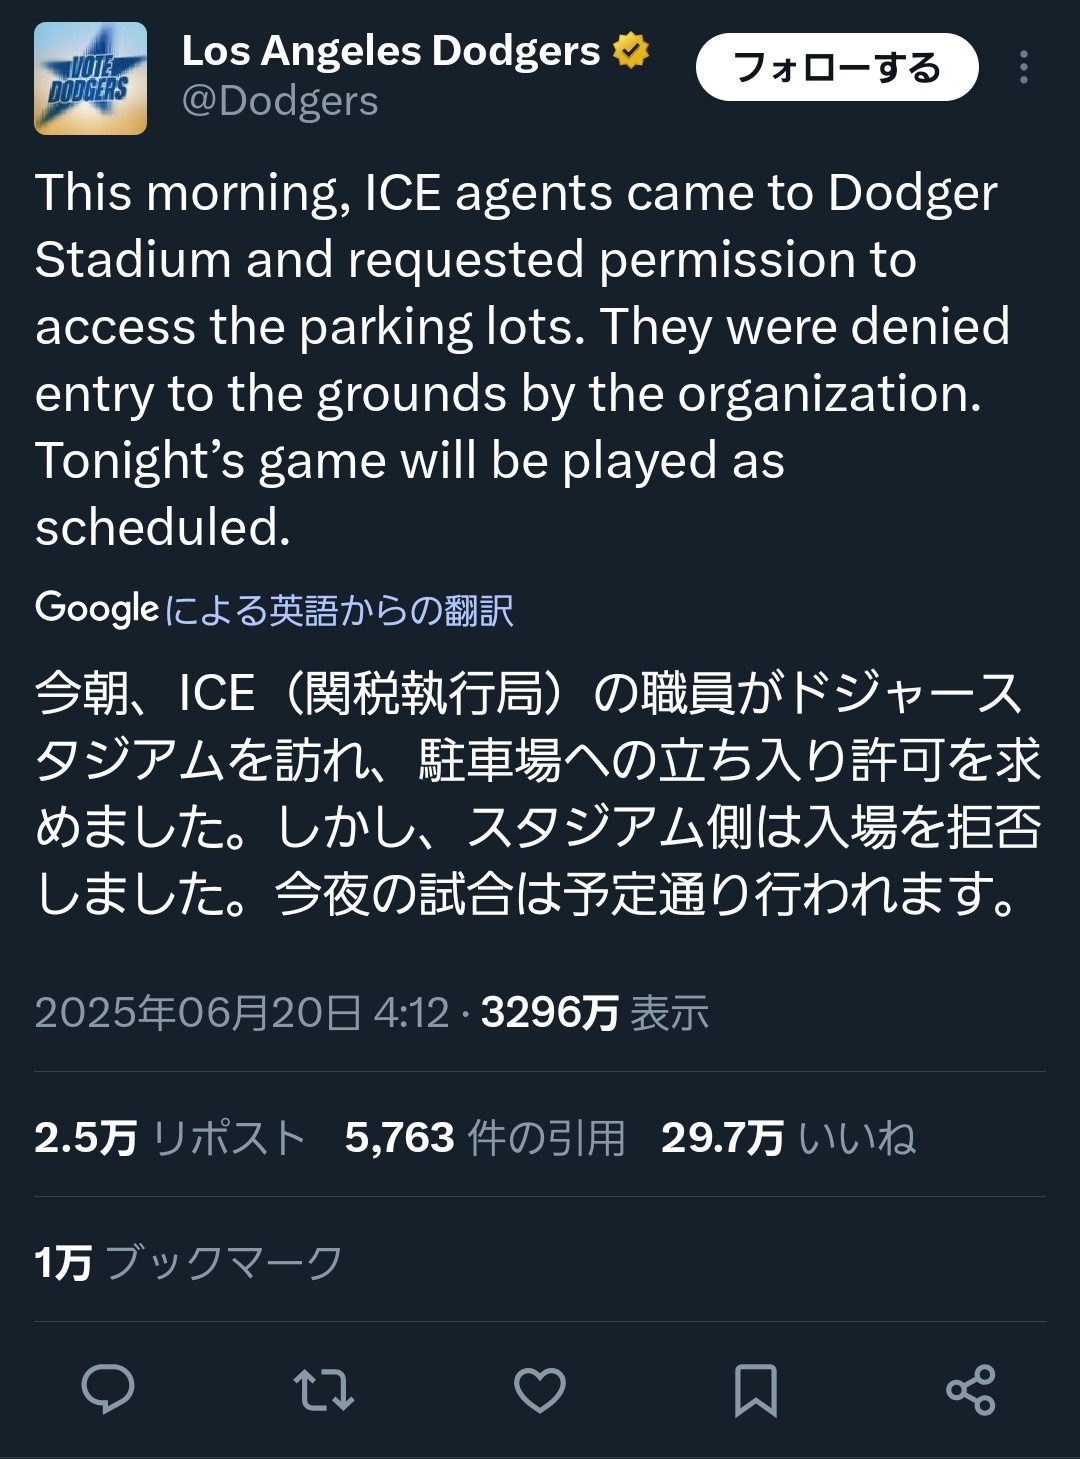Viewport: 1080px width, 1459px height.
Task: Tap the share icon
Action: tap(970, 1390)
